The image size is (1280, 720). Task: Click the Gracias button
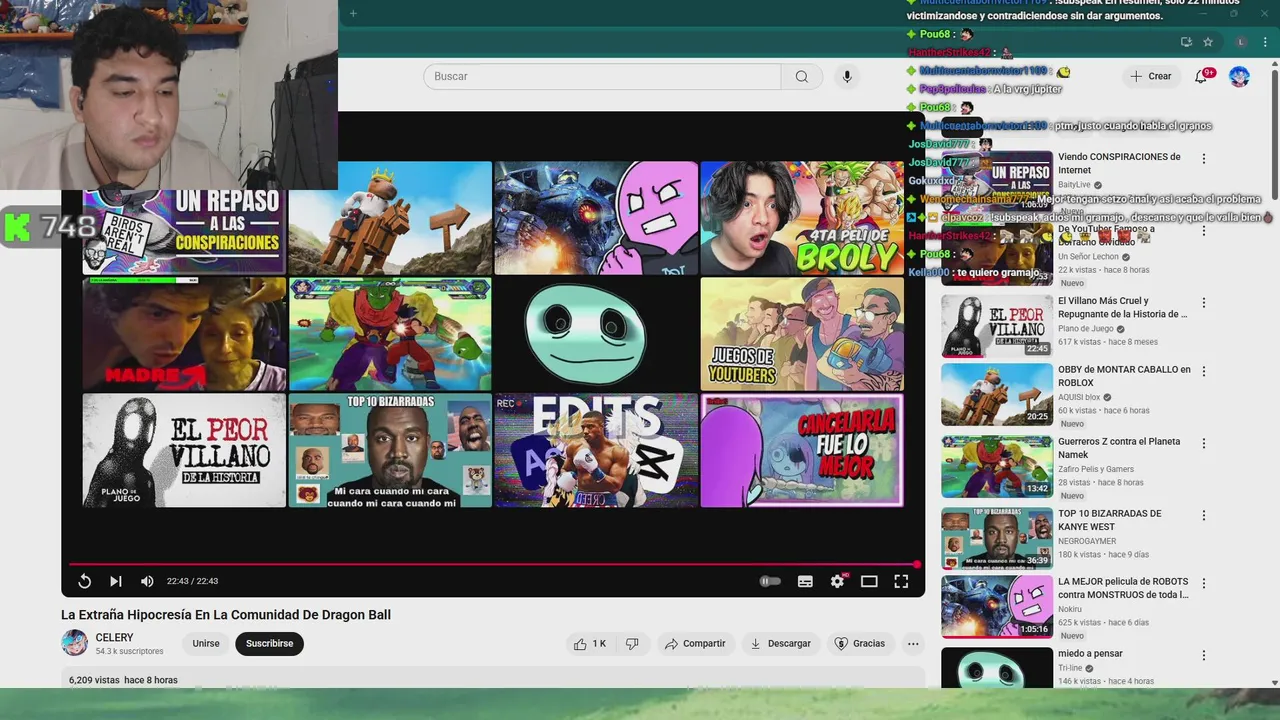click(860, 644)
